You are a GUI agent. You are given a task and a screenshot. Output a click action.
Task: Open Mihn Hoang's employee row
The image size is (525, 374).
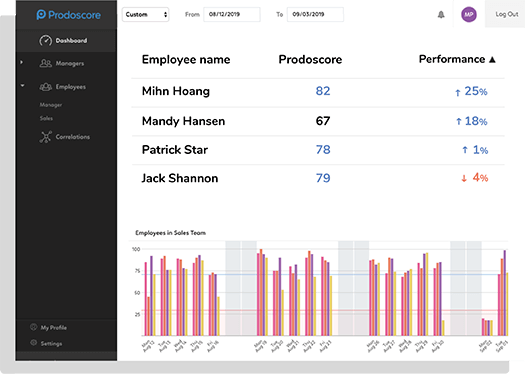pos(318,91)
